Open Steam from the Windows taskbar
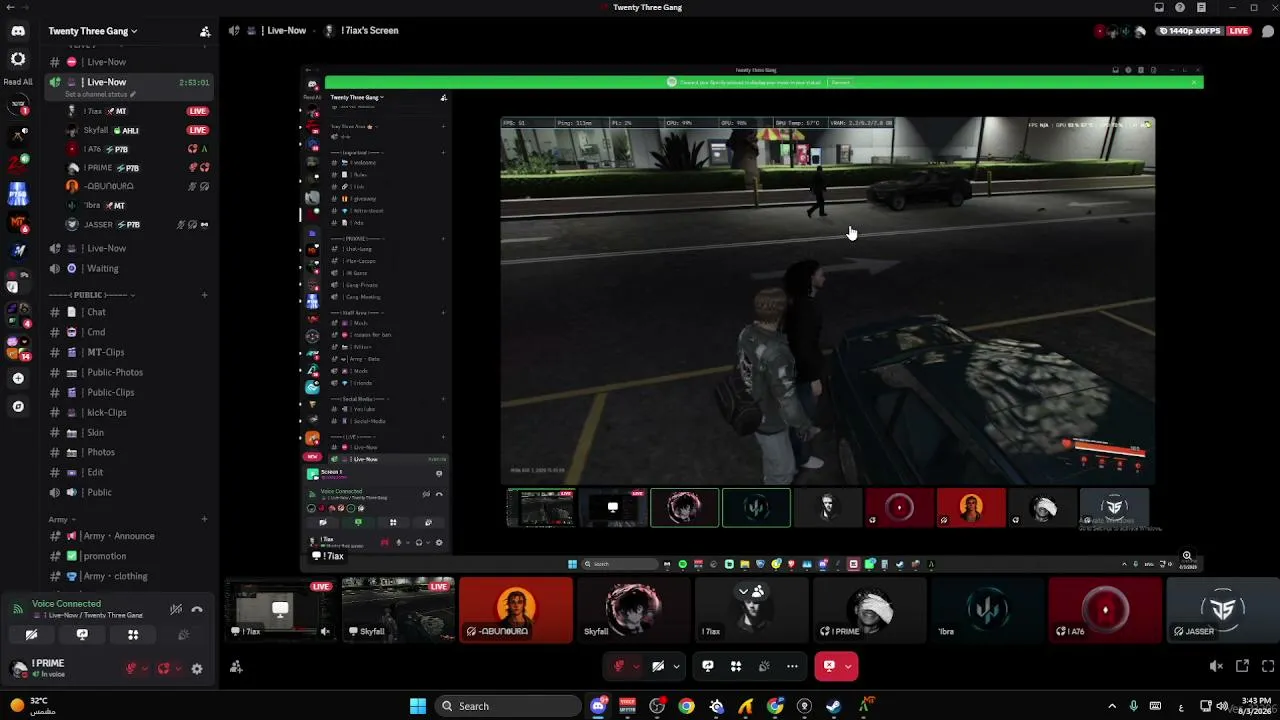This screenshot has width=1280, height=720. click(833, 706)
